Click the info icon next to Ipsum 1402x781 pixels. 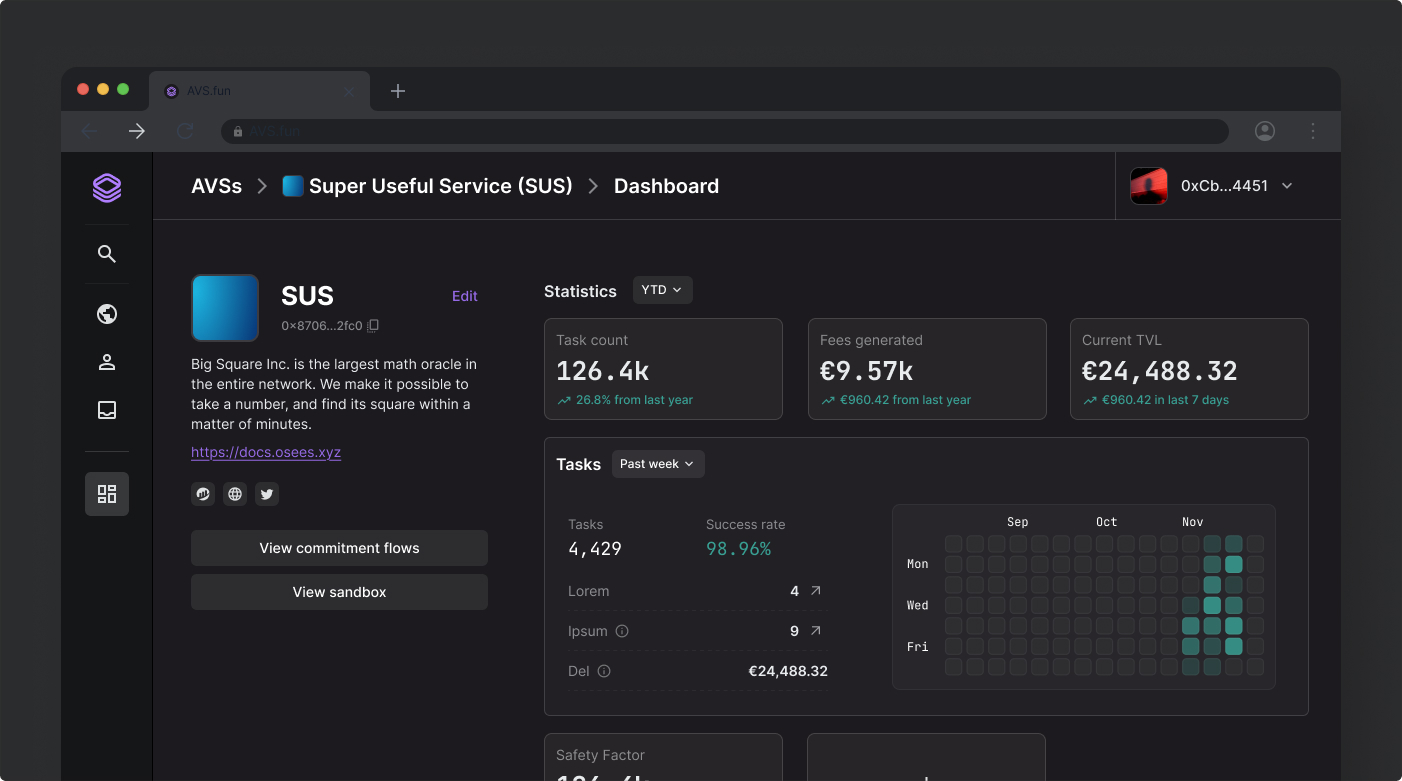(x=622, y=630)
